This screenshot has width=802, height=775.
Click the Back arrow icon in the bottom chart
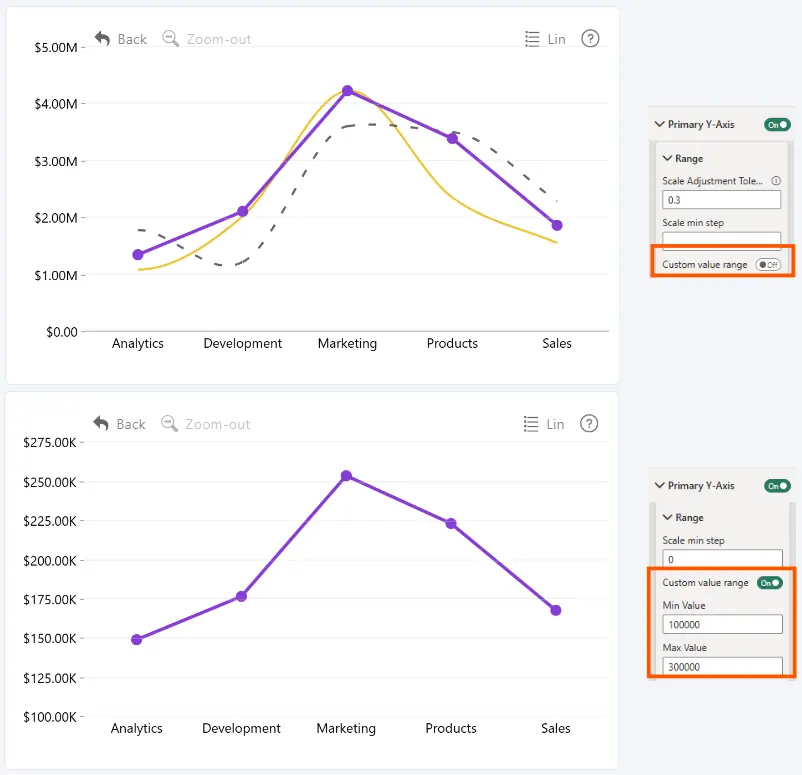[x=101, y=424]
